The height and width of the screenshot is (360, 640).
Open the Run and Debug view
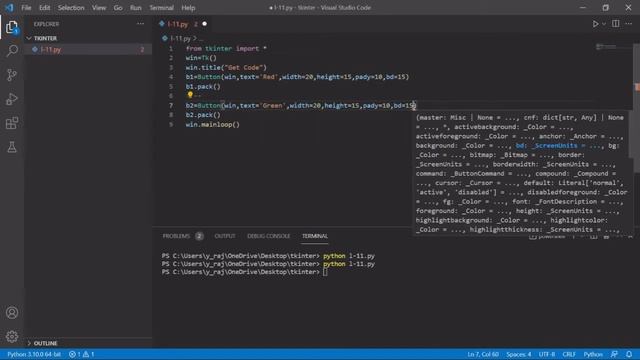(x=12, y=99)
